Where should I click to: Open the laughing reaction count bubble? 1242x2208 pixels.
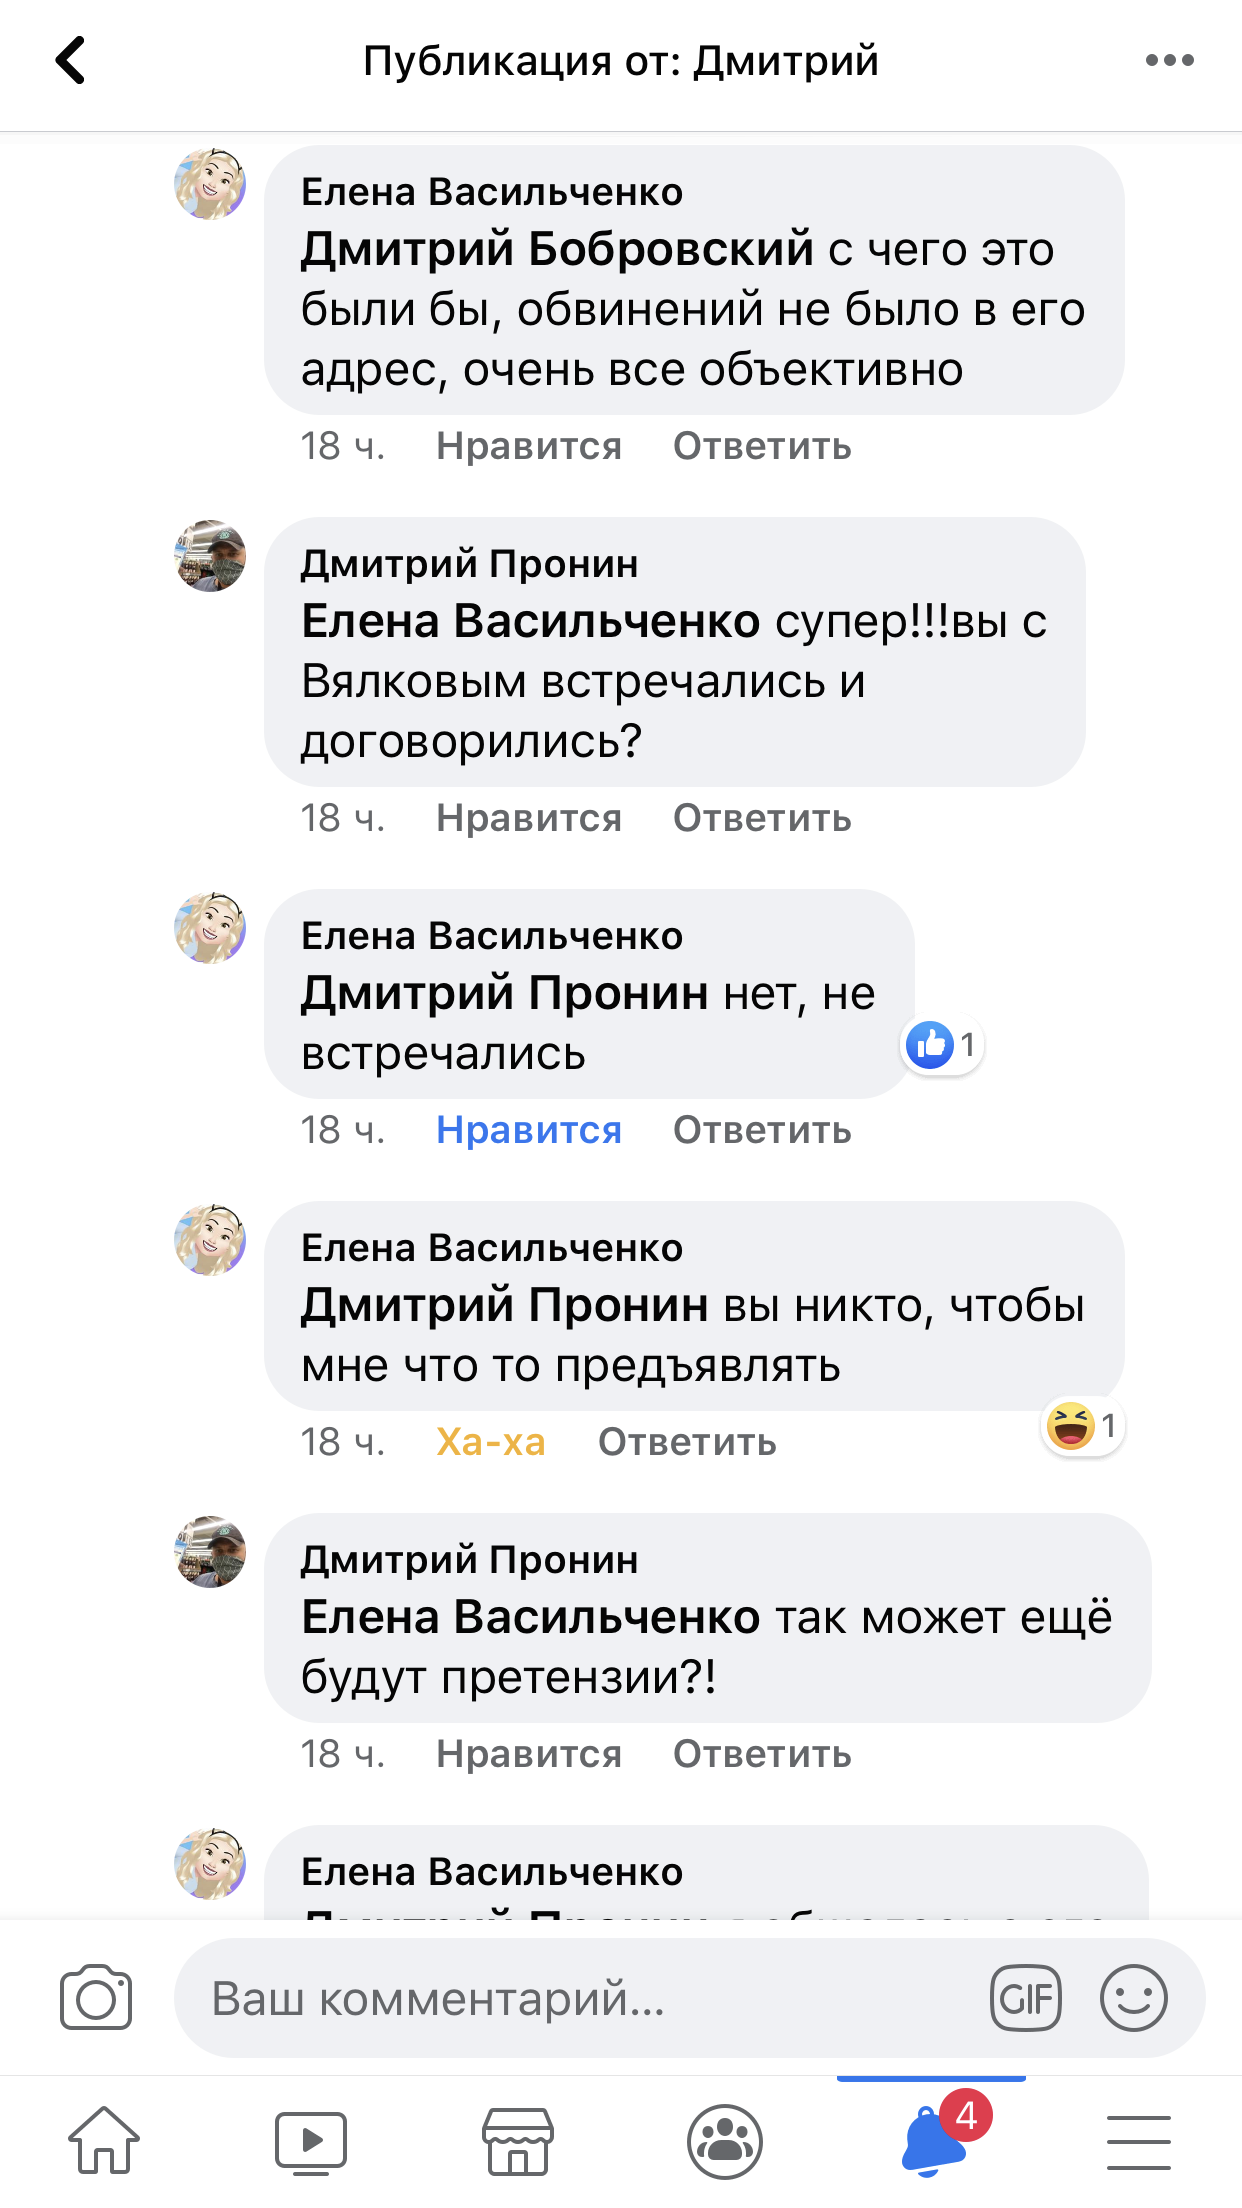[1083, 1425]
